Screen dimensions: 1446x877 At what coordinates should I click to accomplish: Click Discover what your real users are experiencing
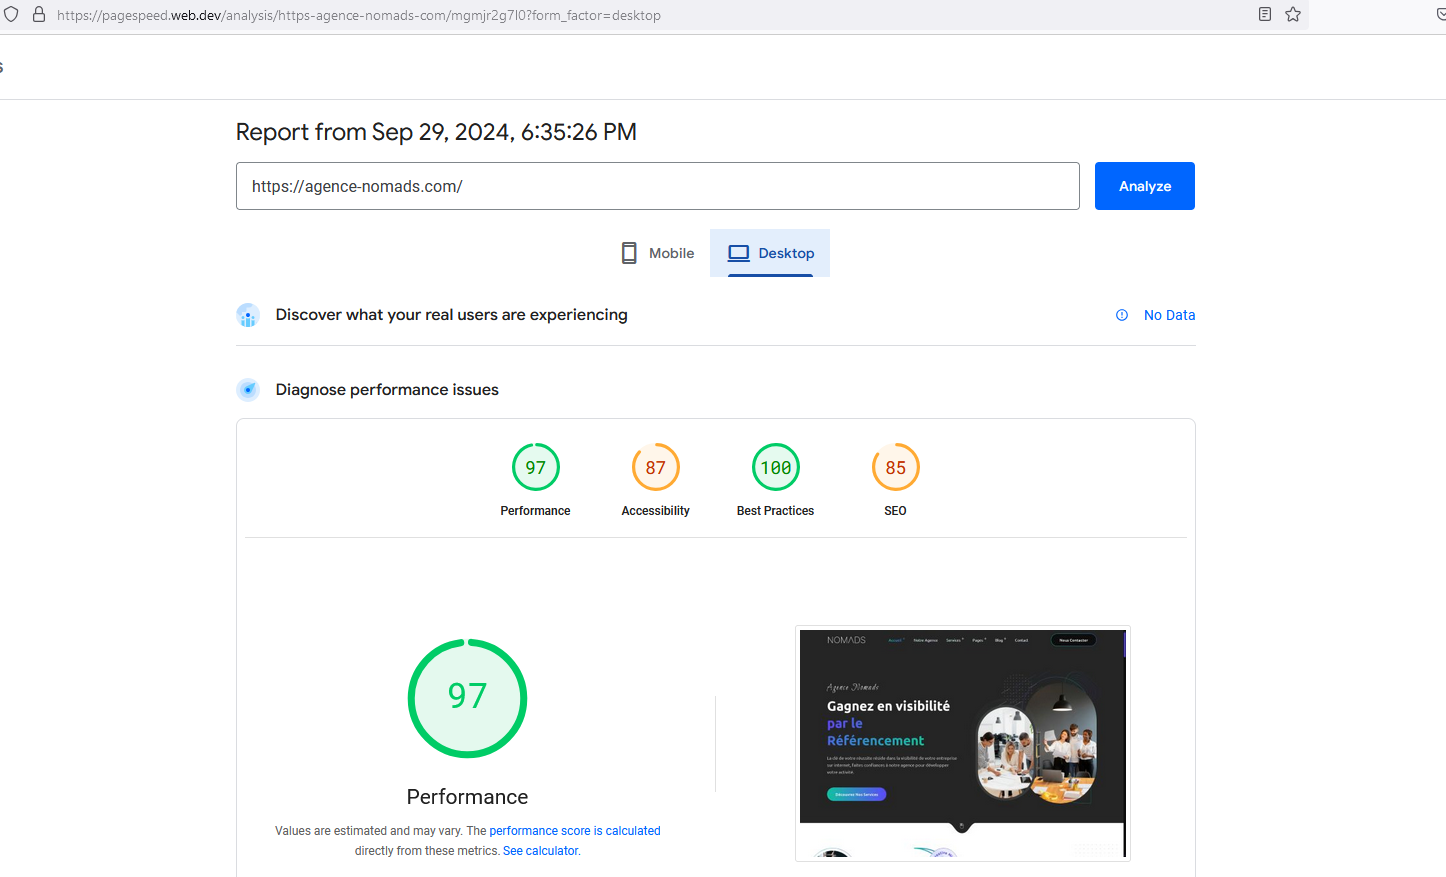pos(452,315)
